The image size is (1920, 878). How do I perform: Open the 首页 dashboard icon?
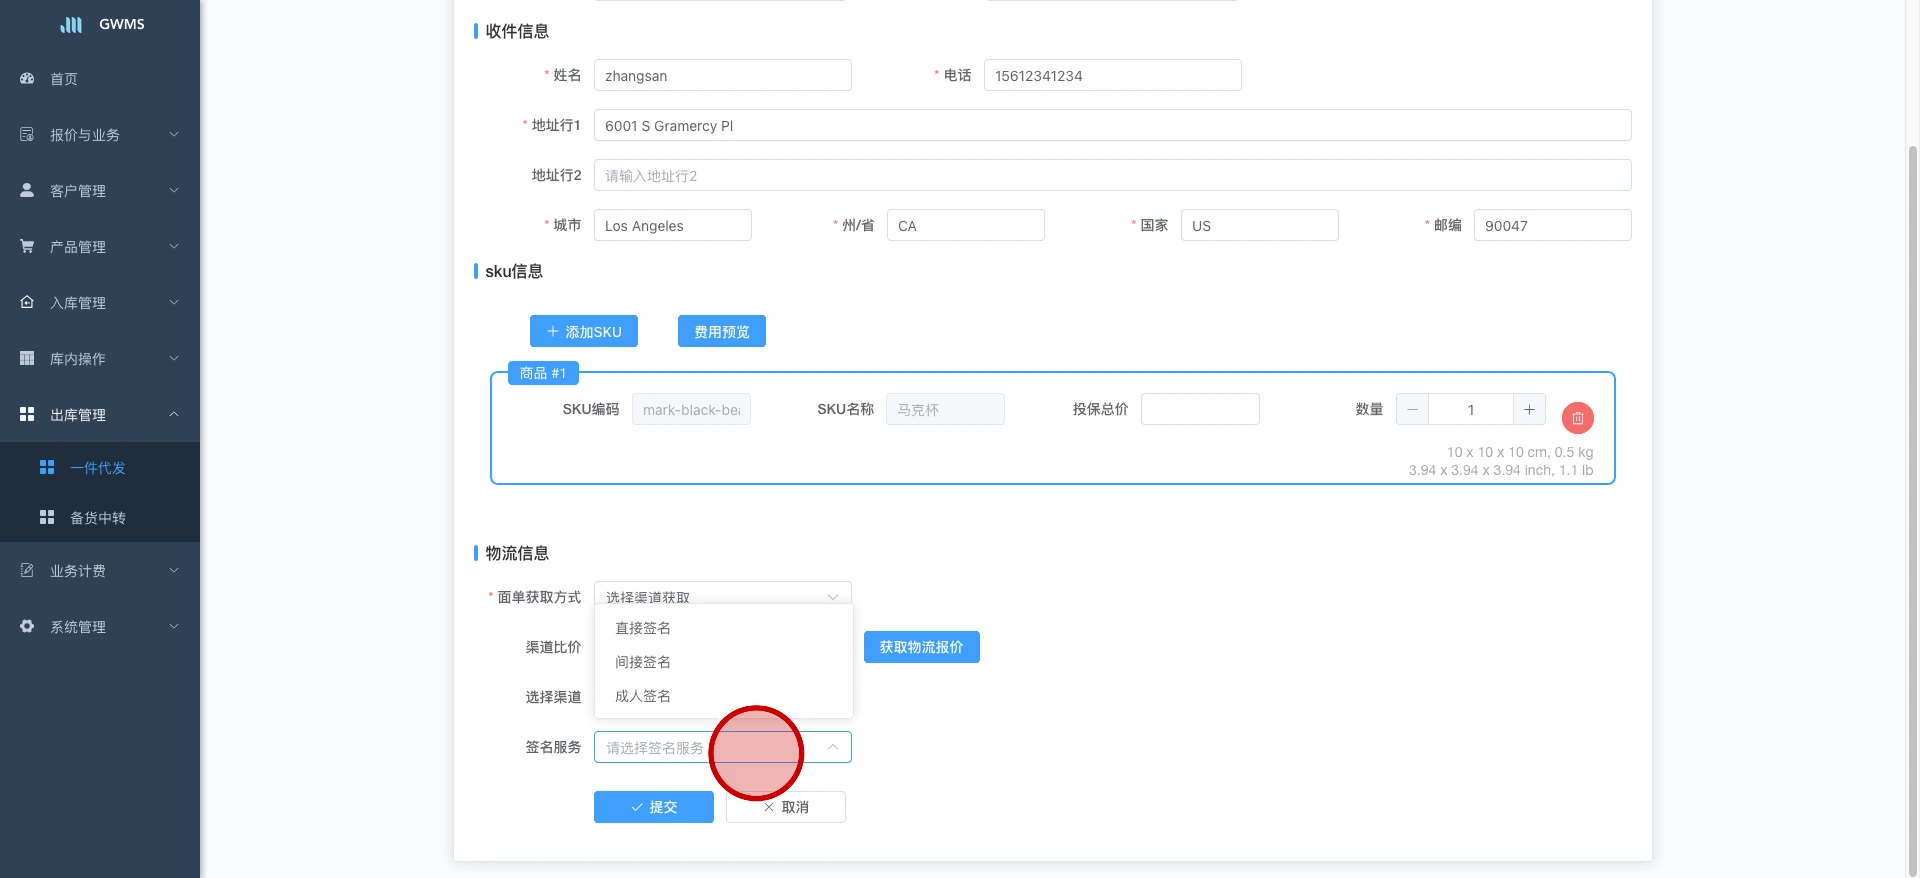click(27, 78)
